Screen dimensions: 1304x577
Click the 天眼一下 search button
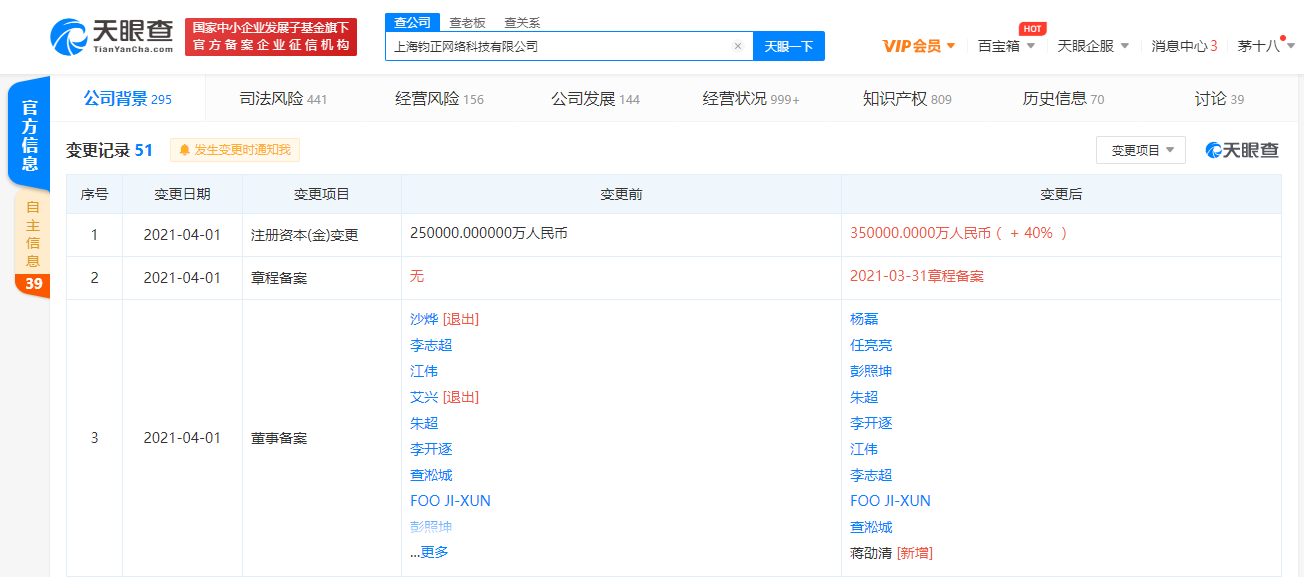pos(788,46)
